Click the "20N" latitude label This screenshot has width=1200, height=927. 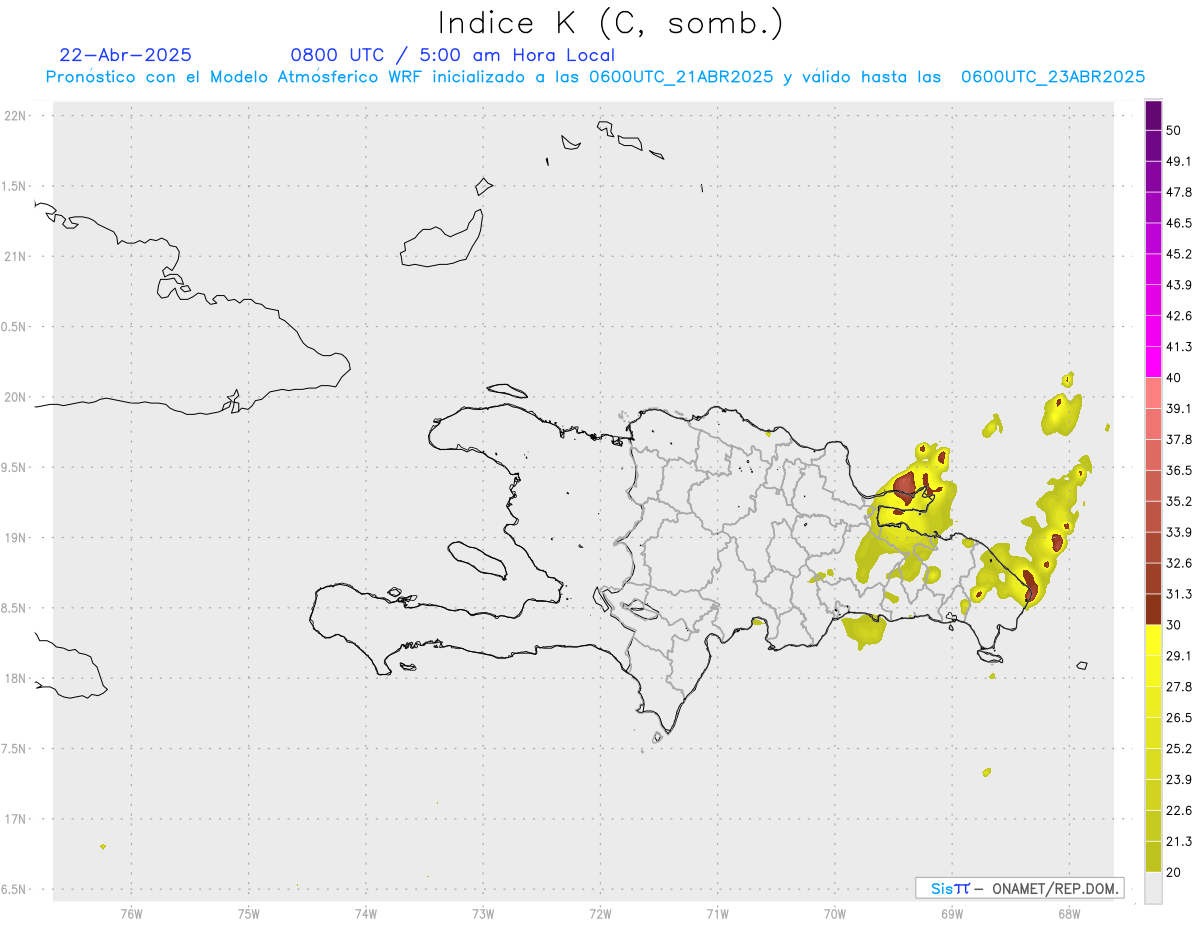tap(15, 397)
